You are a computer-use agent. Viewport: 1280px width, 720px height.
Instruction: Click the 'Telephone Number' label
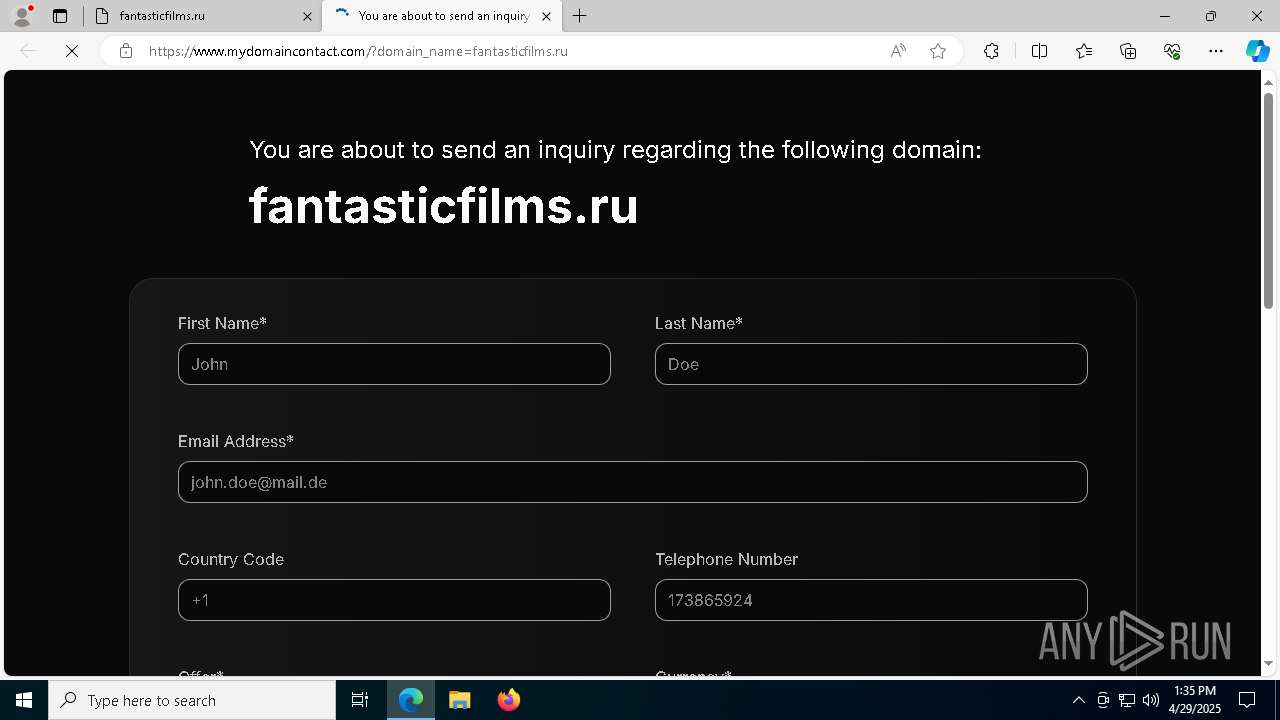click(x=726, y=559)
